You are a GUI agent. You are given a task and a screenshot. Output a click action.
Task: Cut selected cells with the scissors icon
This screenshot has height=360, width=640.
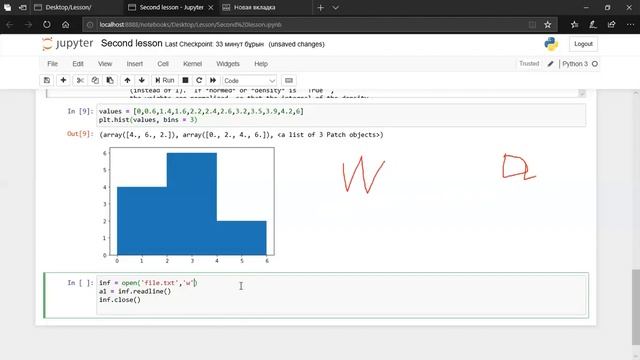(80, 80)
